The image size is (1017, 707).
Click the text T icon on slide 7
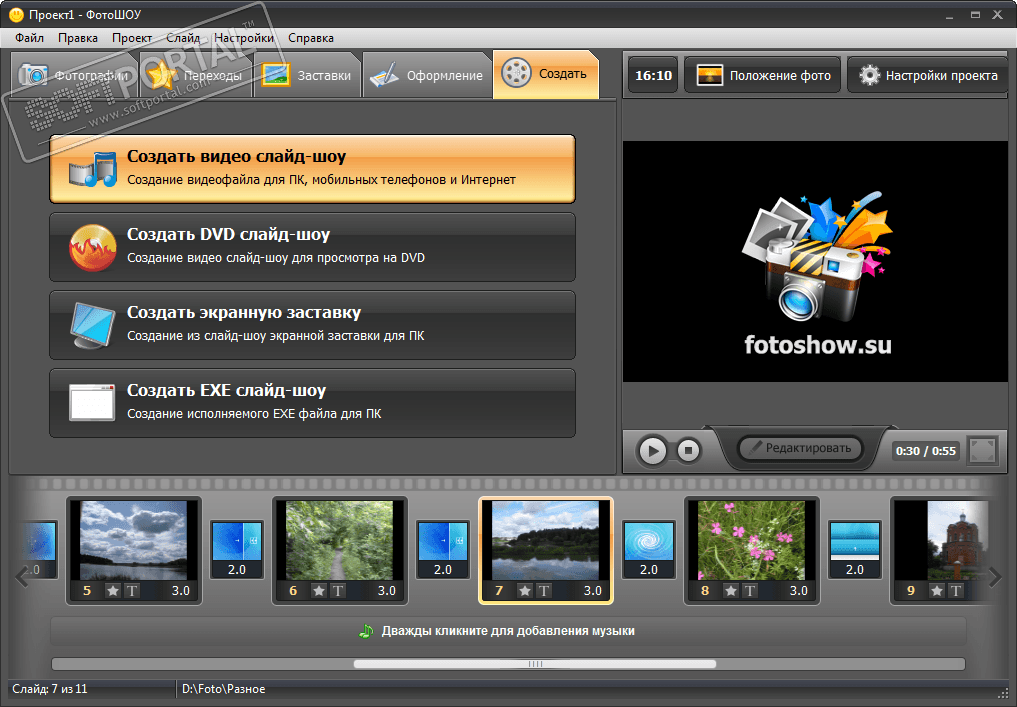pyautogui.click(x=544, y=591)
